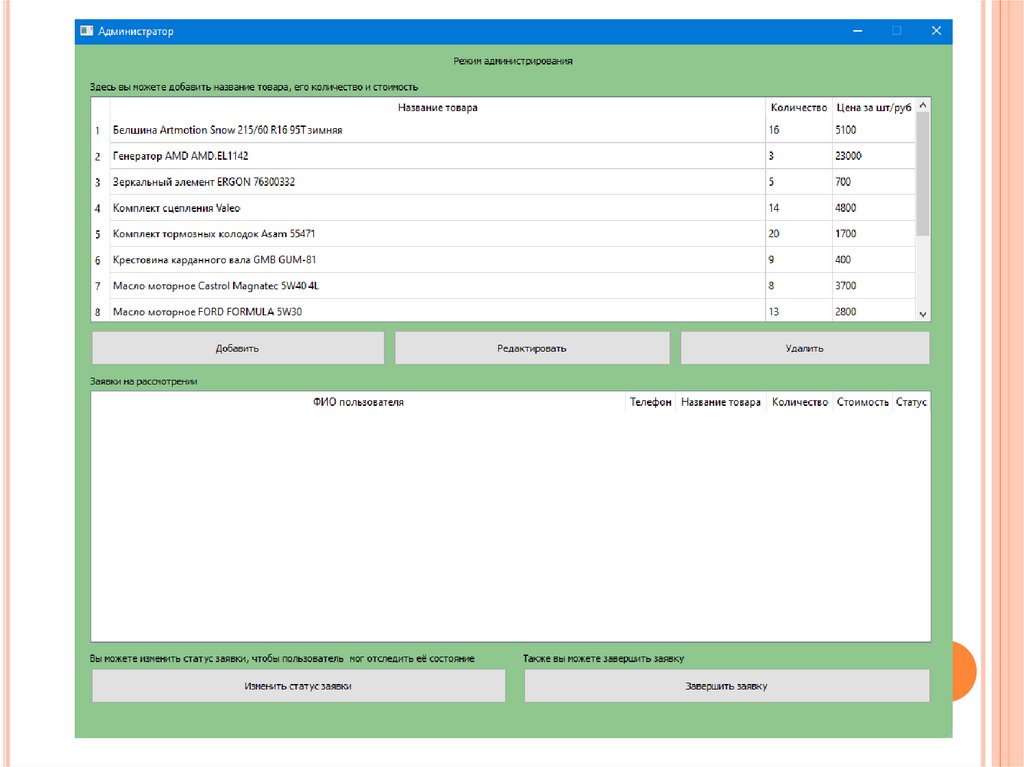Image resolution: width=1024 pixels, height=767 pixels.
Task: Click the Администратор window app icon
Action: [86, 31]
